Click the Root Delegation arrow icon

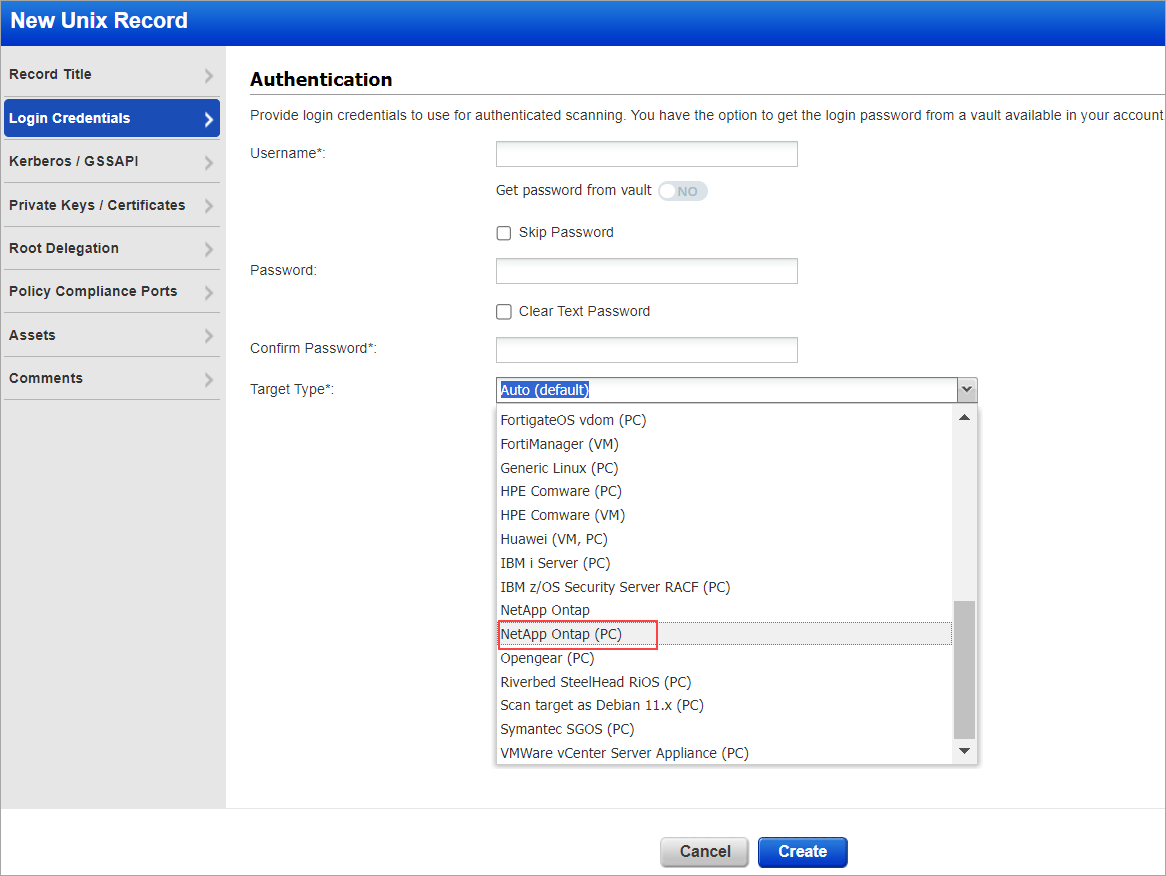tap(208, 248)
